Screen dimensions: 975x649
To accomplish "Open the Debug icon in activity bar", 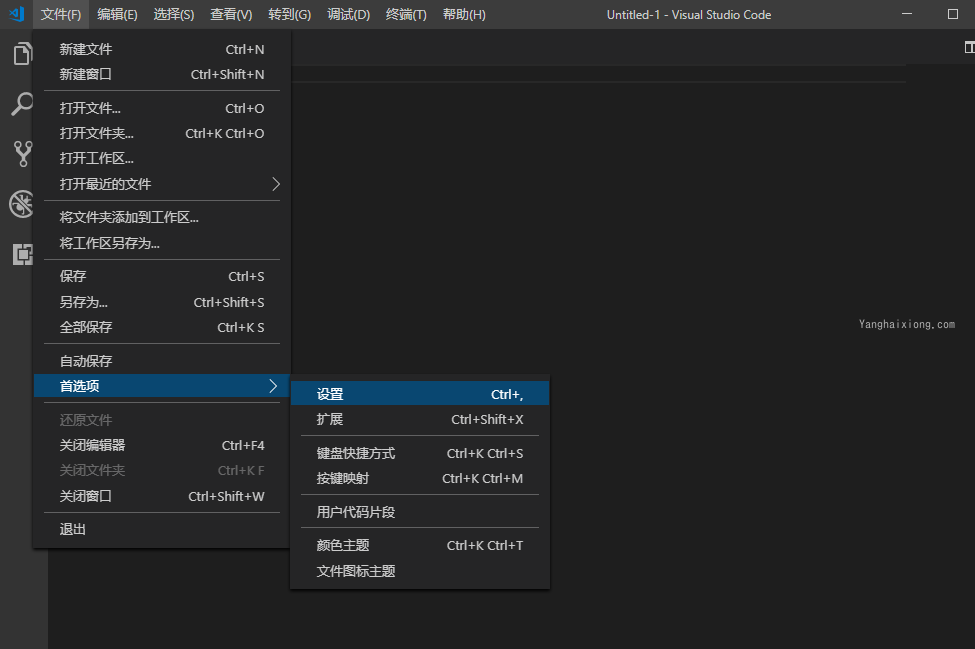I will coord(22,204).
